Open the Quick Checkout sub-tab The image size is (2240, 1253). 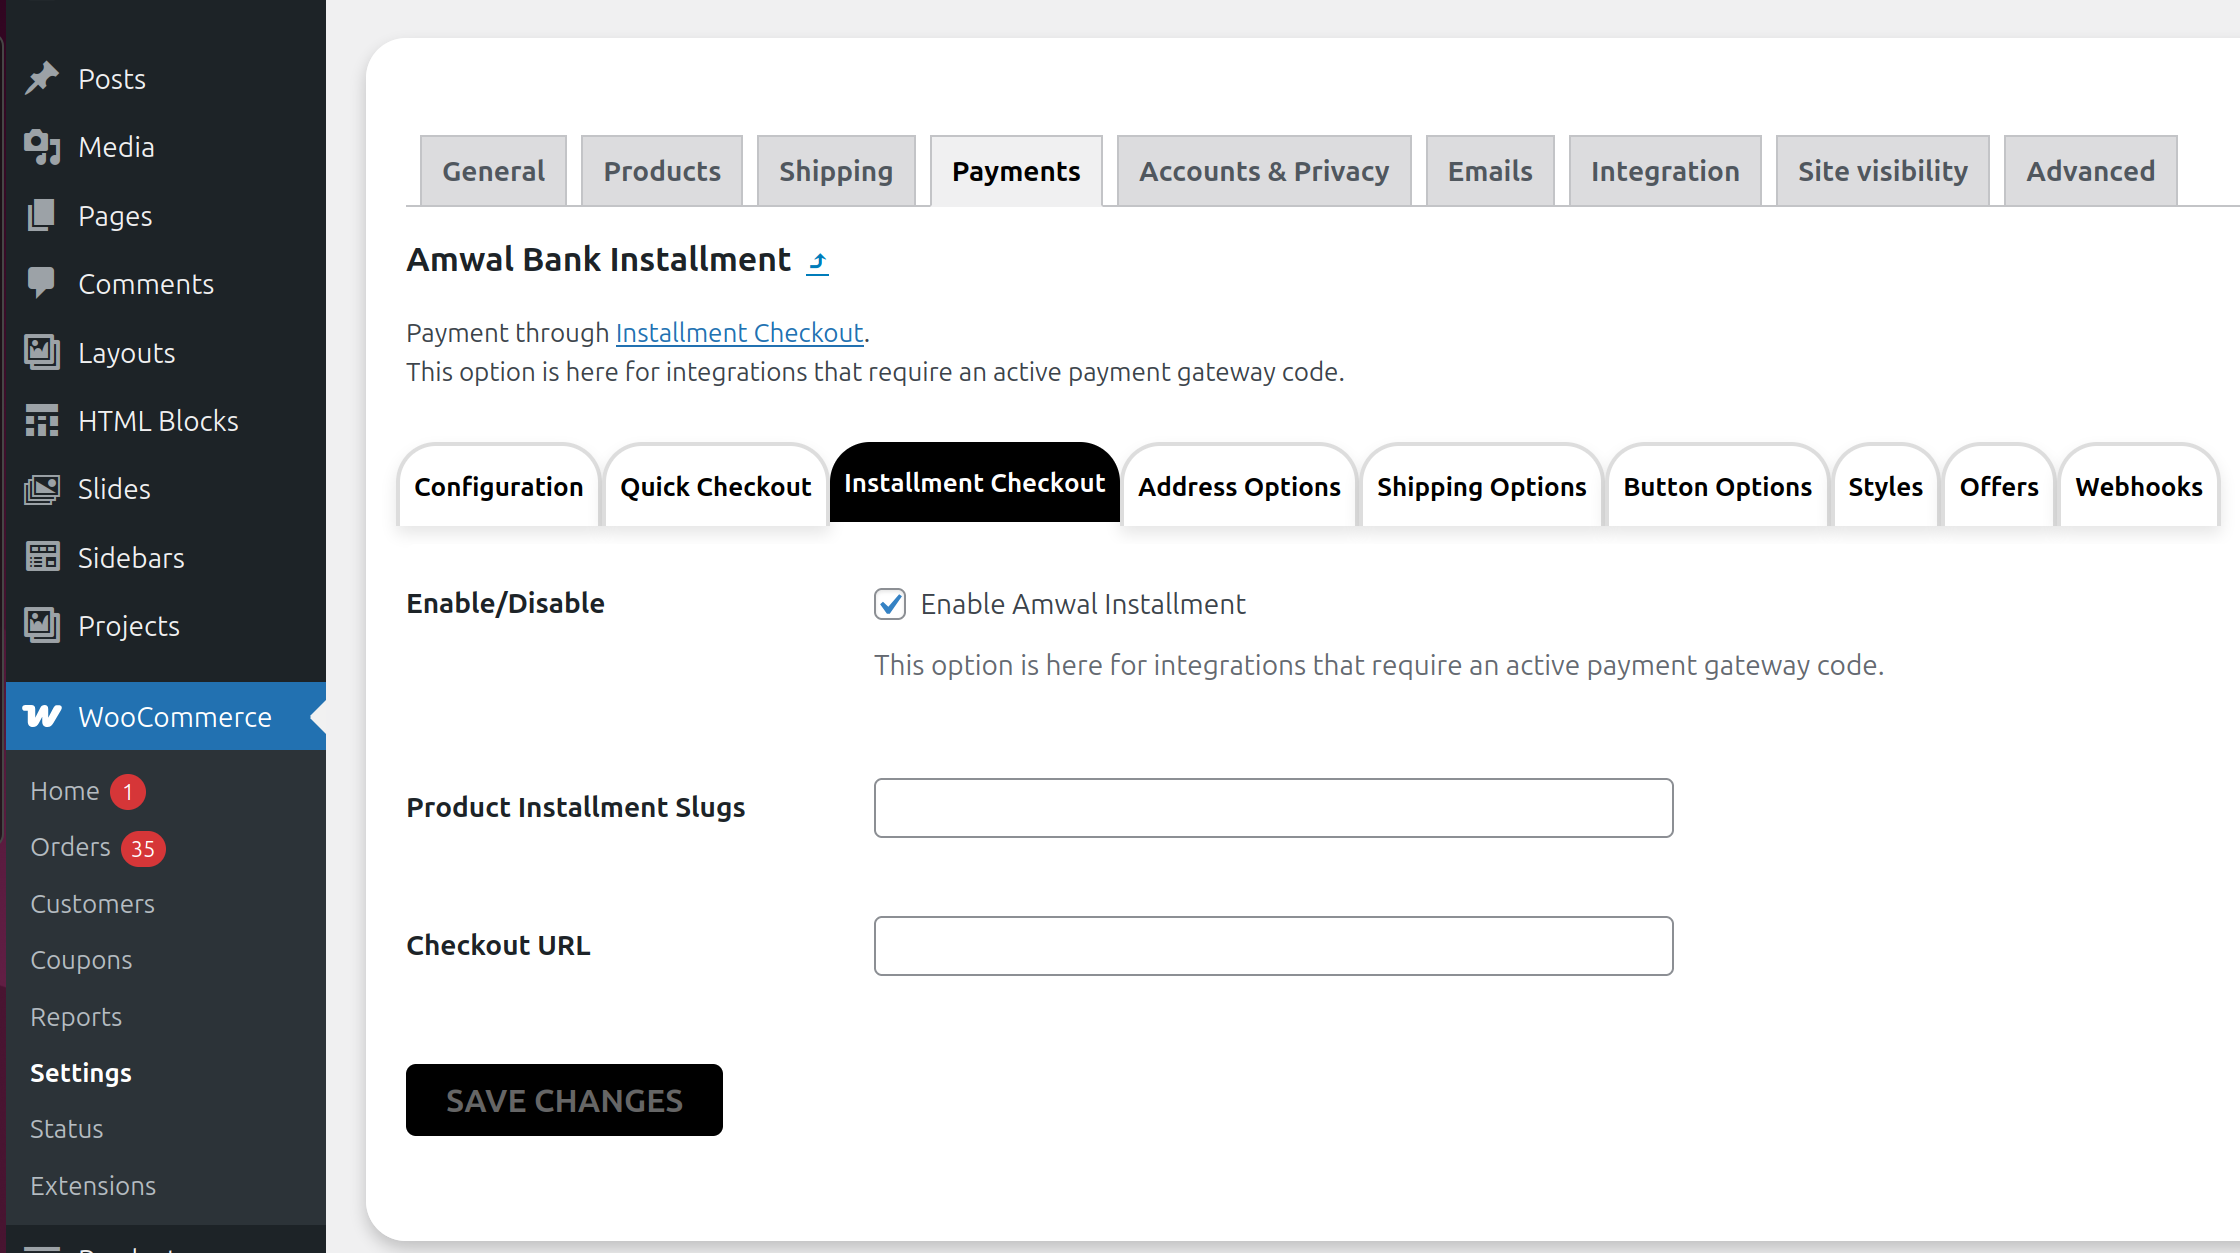(x=715, y=487)
